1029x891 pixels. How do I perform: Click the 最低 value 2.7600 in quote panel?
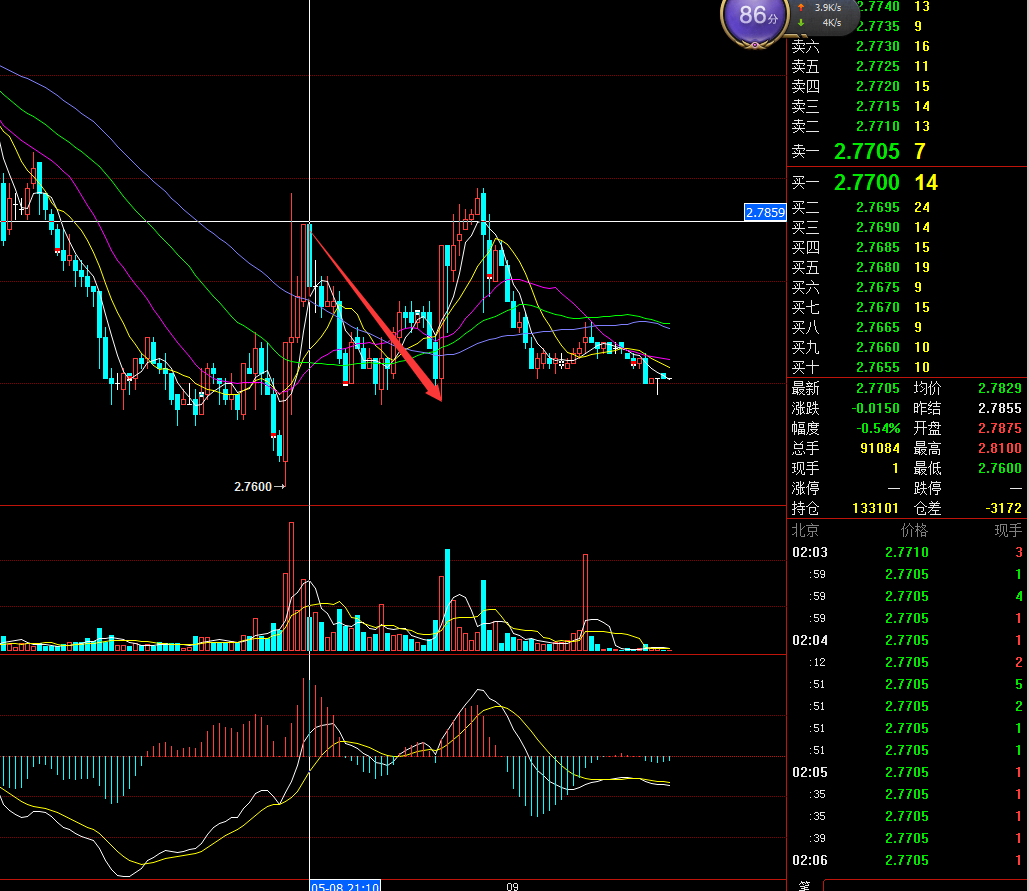click(999, 468)
